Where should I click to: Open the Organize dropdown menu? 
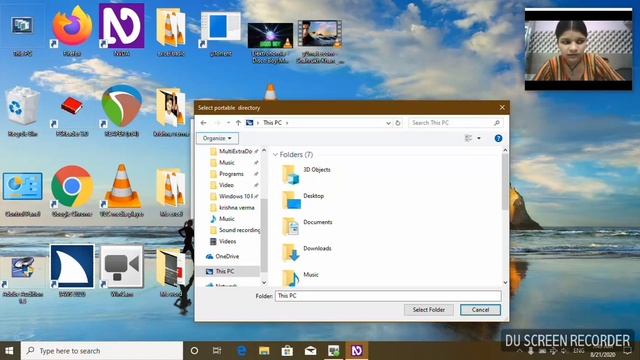click(217, 138)
